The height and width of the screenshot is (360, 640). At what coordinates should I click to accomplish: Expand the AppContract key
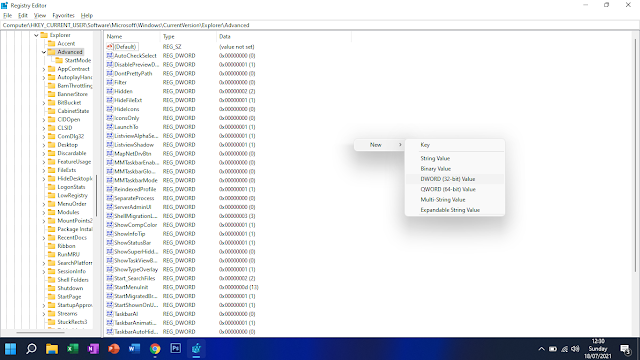click(x=44, y=69)
